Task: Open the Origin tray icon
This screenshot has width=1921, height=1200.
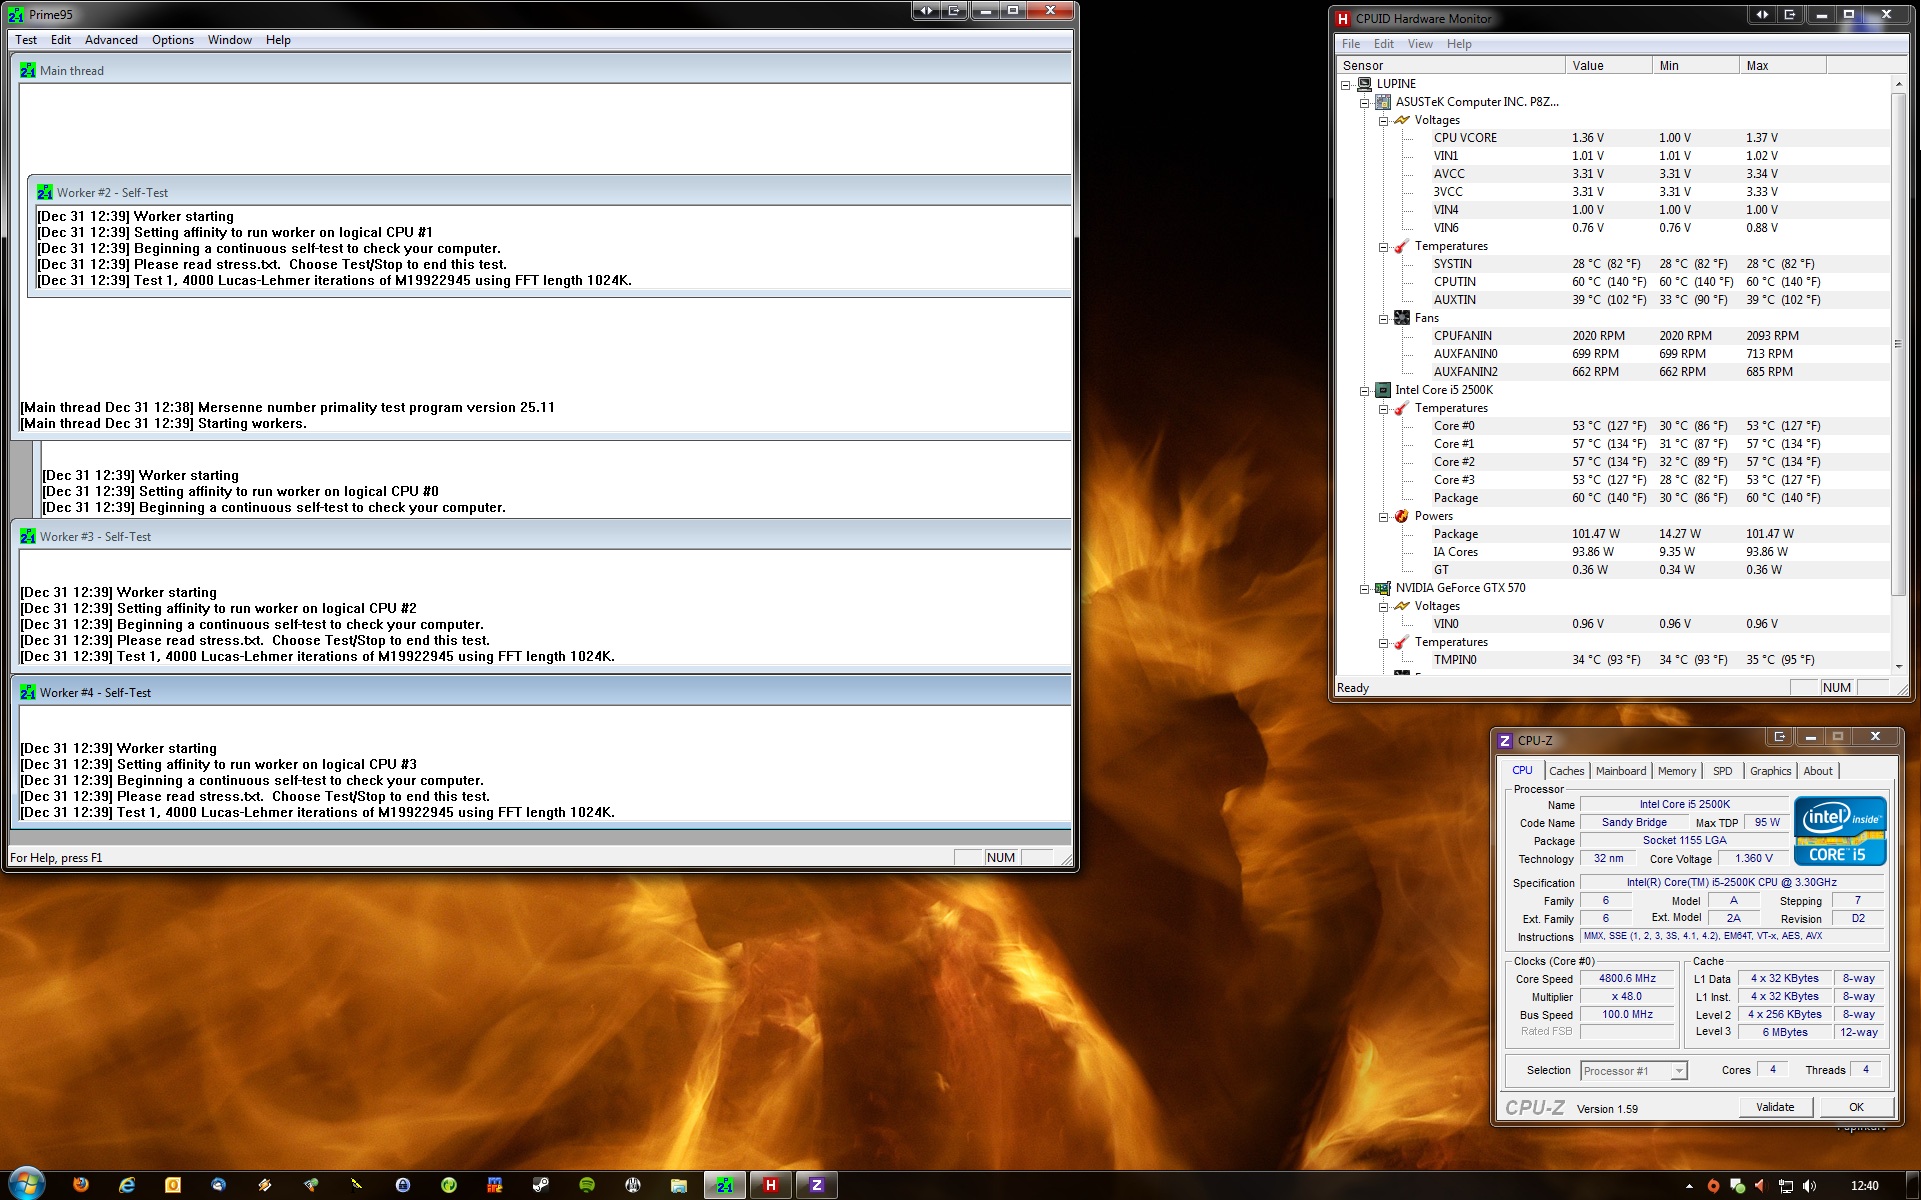Action: pyautogui.click(x=1714, y=1186)
